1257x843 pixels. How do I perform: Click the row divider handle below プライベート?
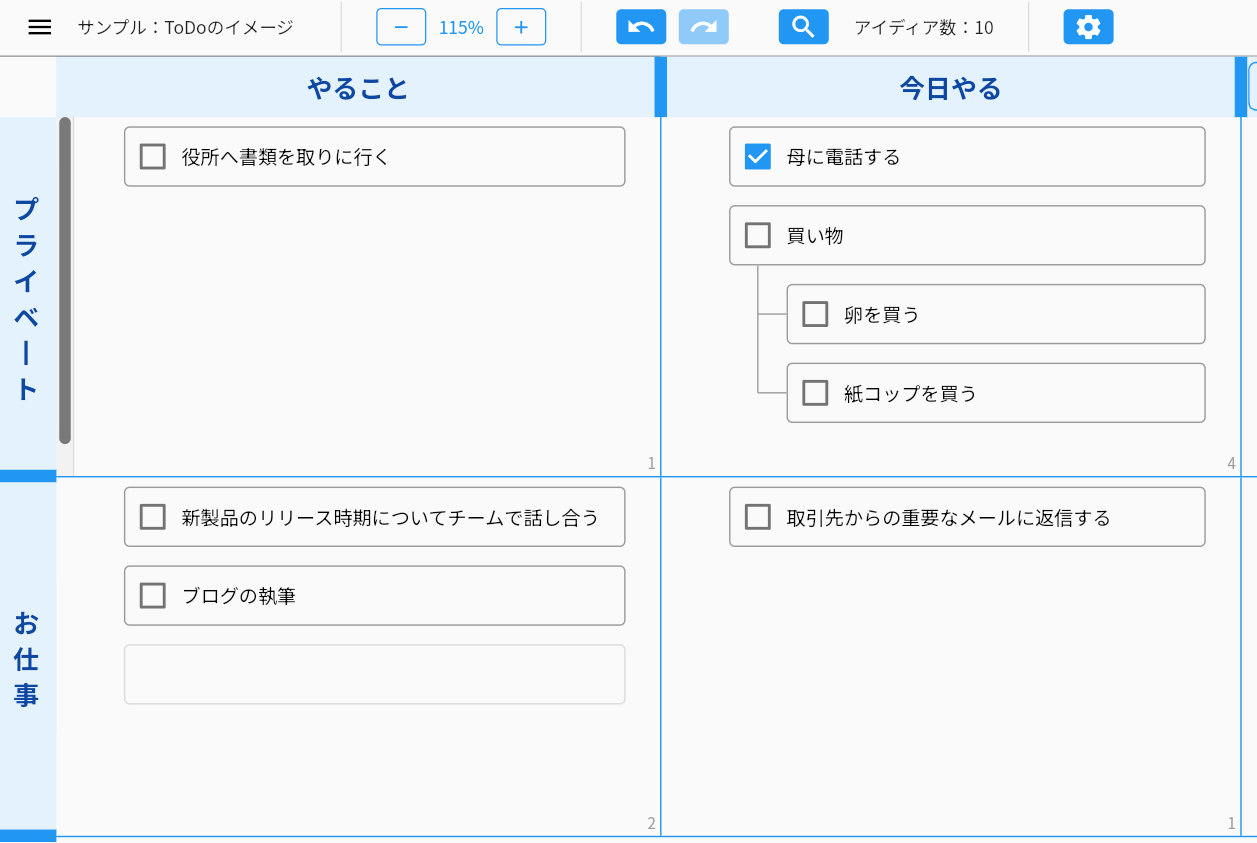(x=28, y=476)
